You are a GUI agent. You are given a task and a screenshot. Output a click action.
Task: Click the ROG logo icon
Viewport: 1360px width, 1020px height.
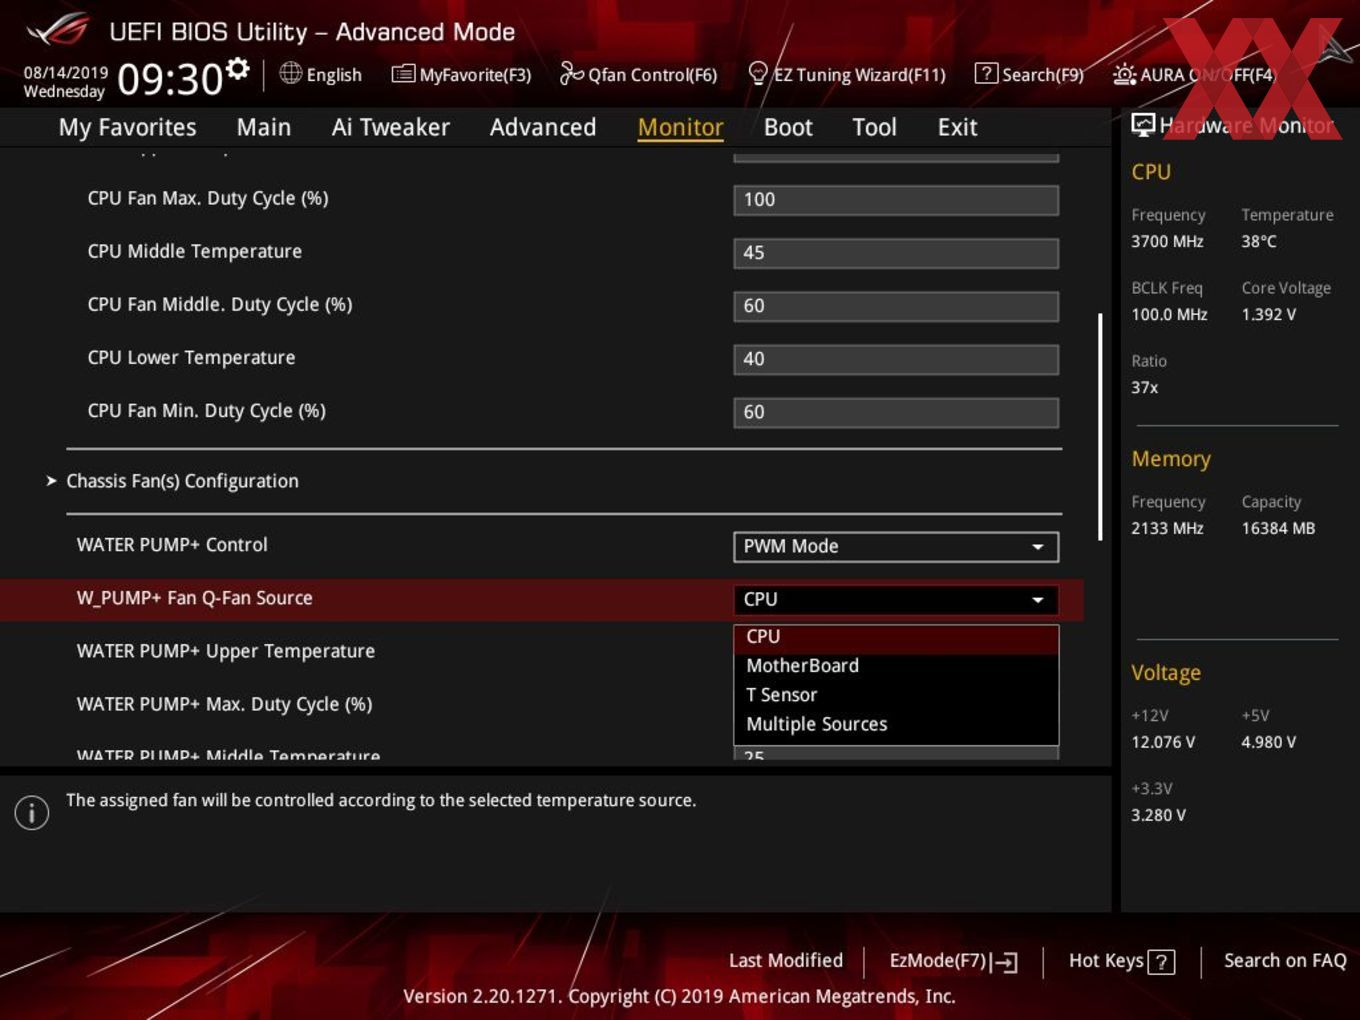pos(58,30)
